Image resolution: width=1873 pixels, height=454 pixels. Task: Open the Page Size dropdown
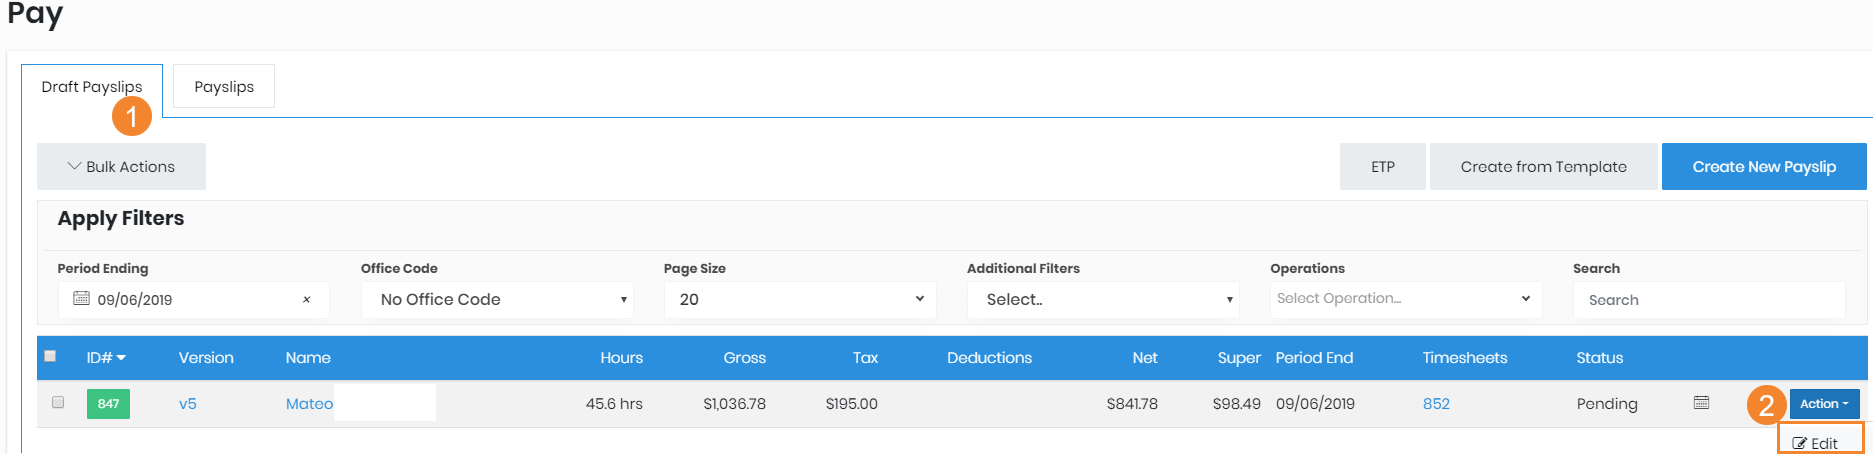coord(800,300)
